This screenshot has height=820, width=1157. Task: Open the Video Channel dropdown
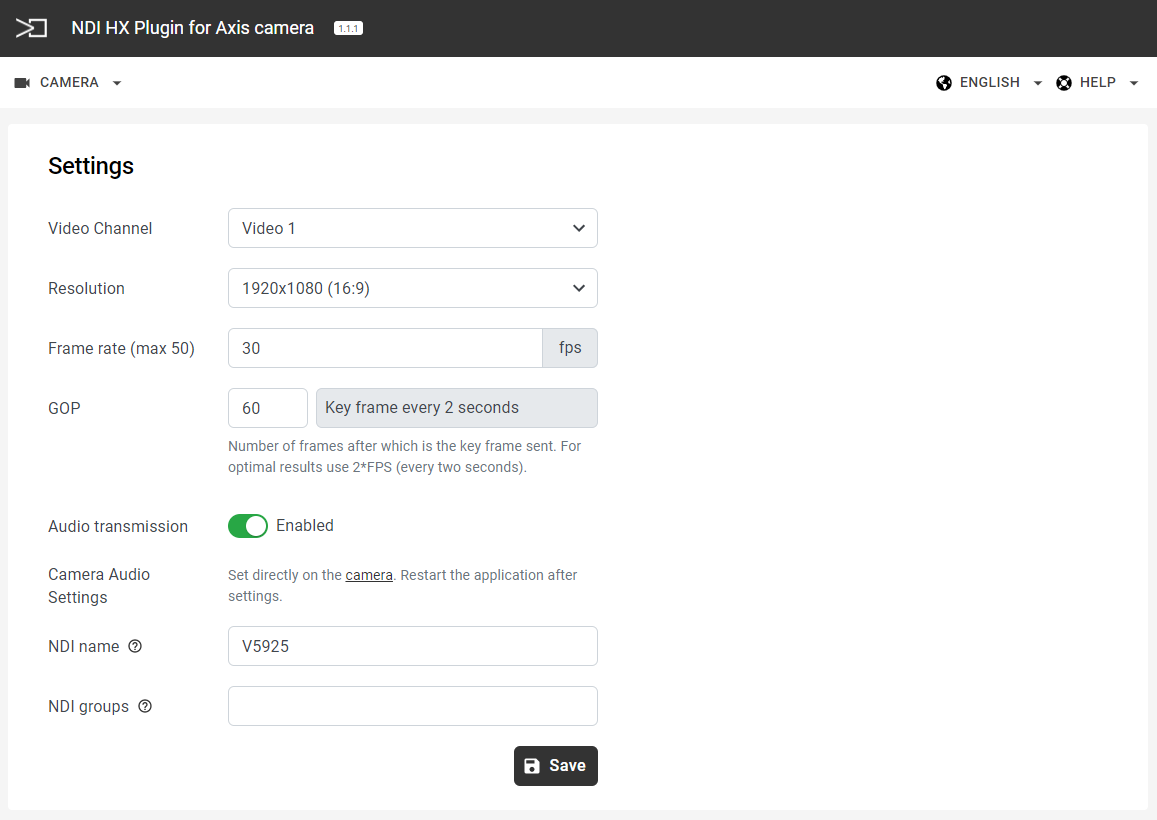pos(412,228)
